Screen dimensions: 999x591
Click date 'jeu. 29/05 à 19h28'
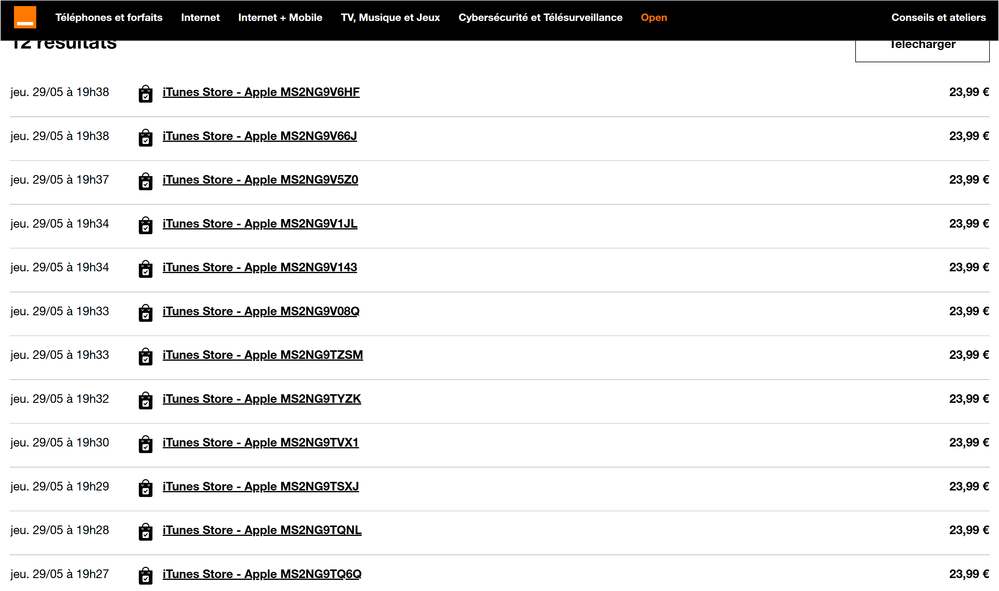click(x=60, y=530)
